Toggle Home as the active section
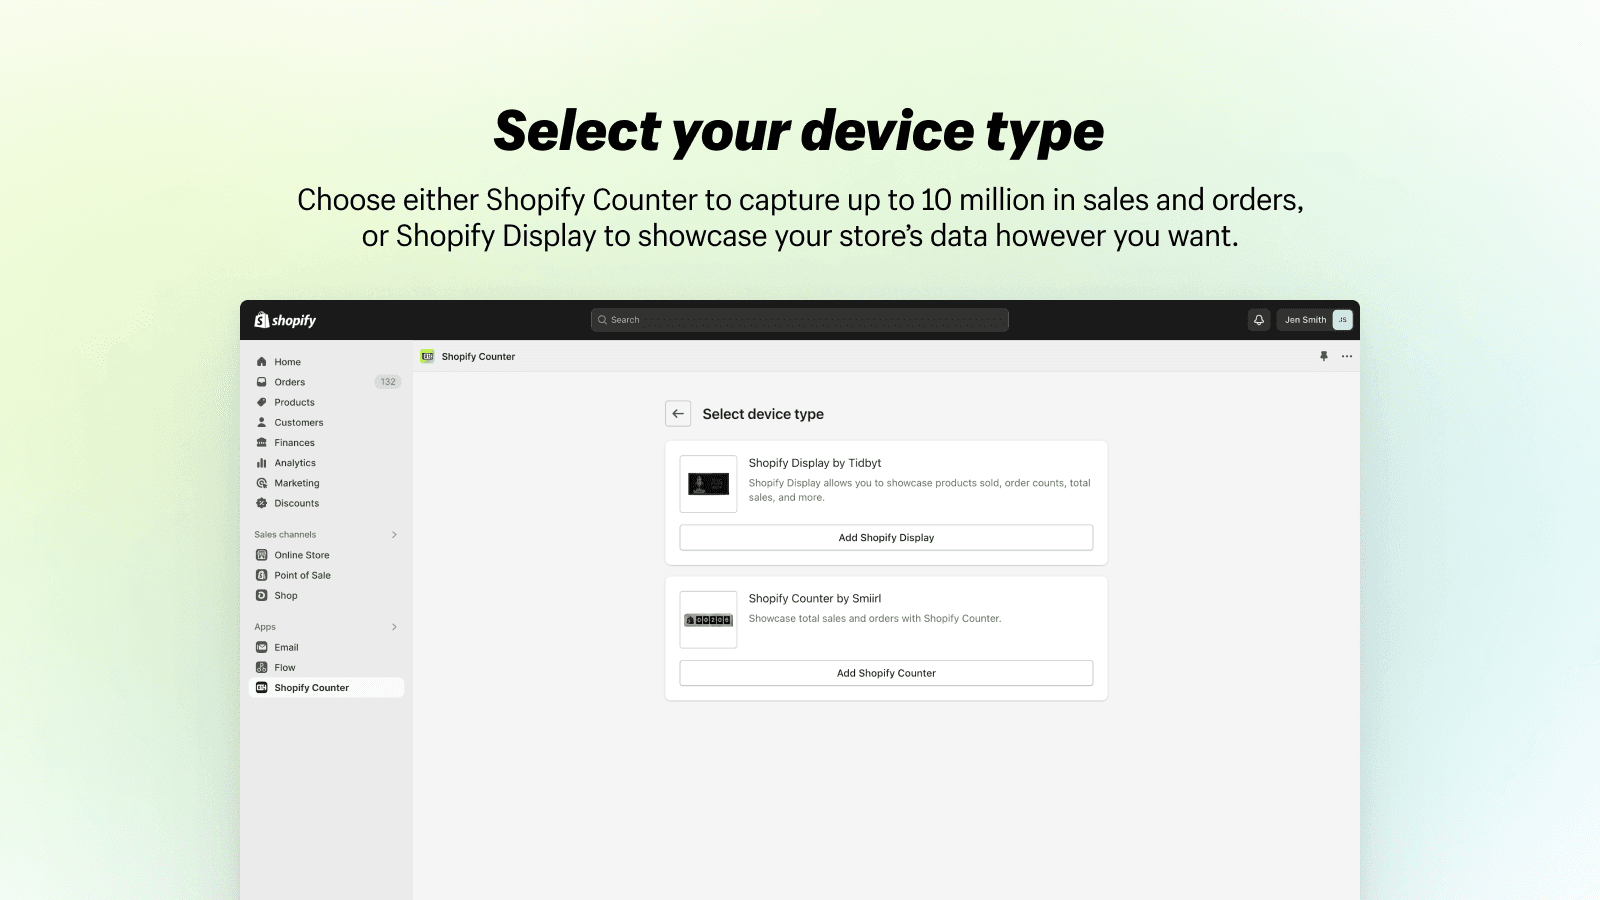Viewport: 1600px width, 900px height. (286, 361)
